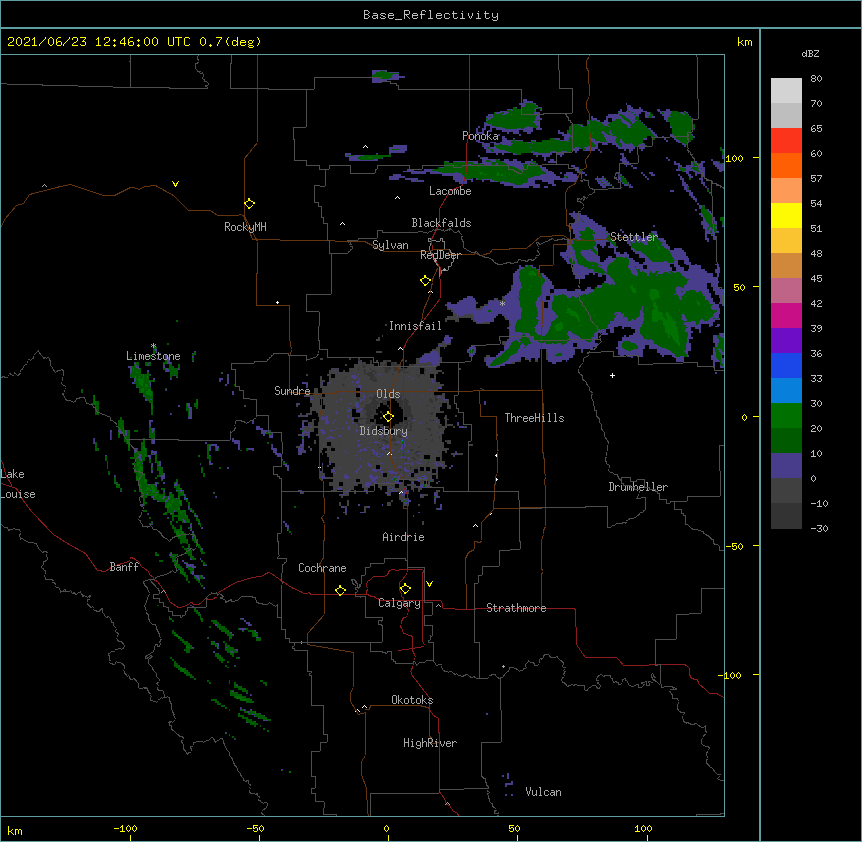Click the dBZ legend heading

tap(810, 53)
